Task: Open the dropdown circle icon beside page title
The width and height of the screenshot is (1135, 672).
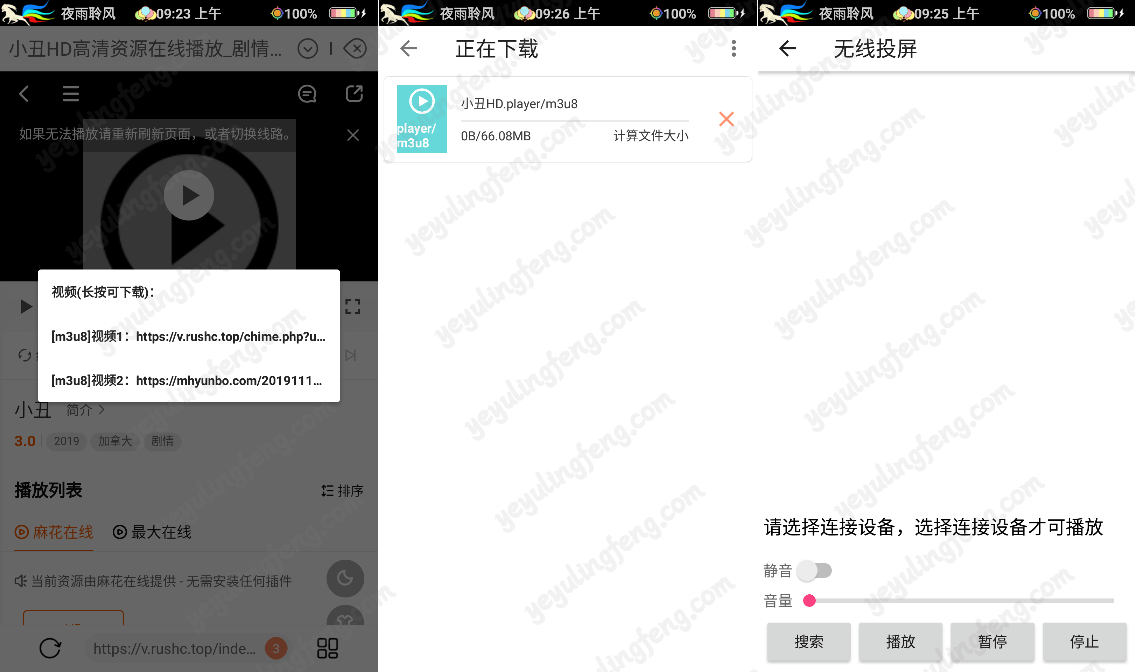Action: [x=308, y=49]
